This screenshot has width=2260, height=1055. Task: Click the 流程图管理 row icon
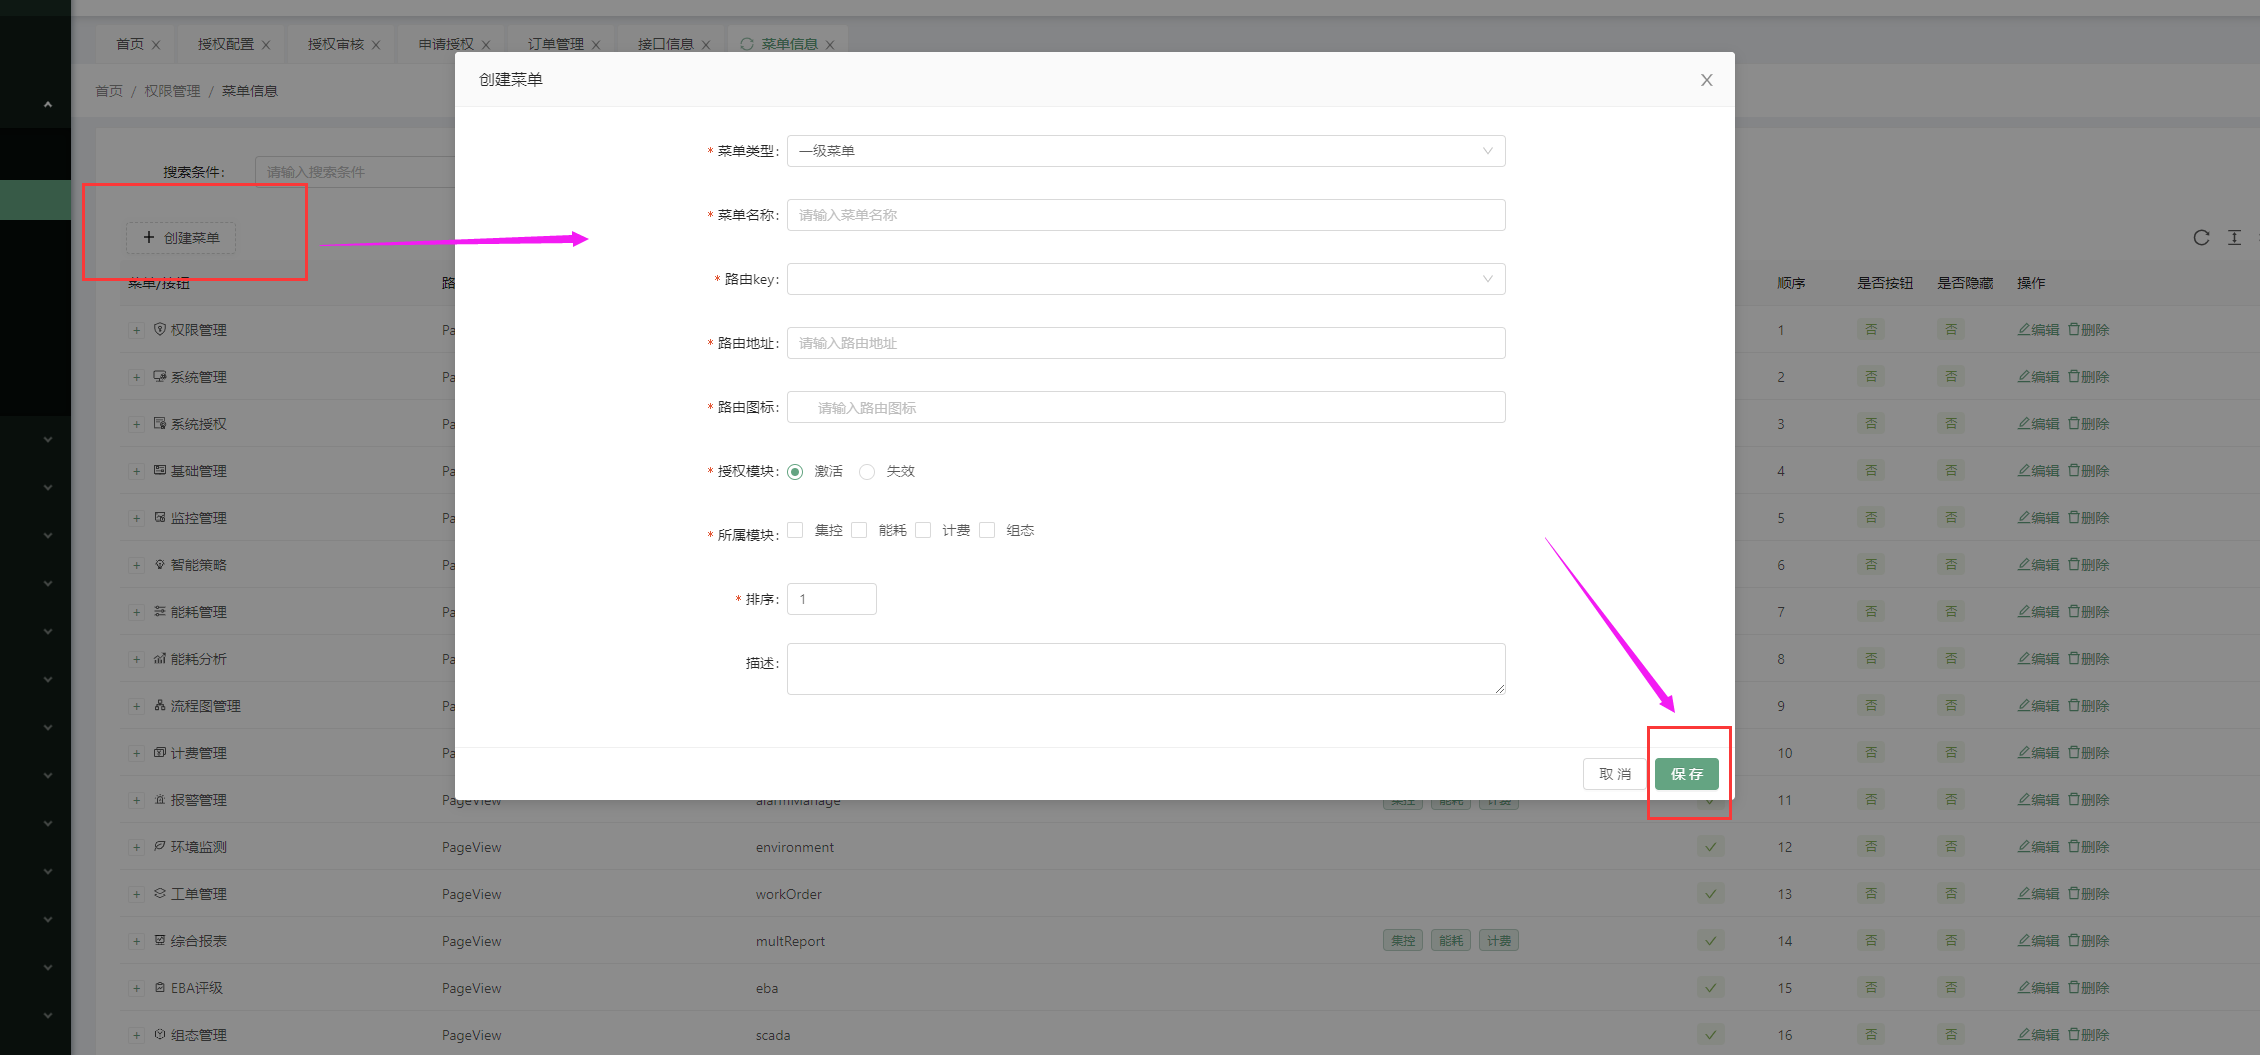tap(160, 705)
